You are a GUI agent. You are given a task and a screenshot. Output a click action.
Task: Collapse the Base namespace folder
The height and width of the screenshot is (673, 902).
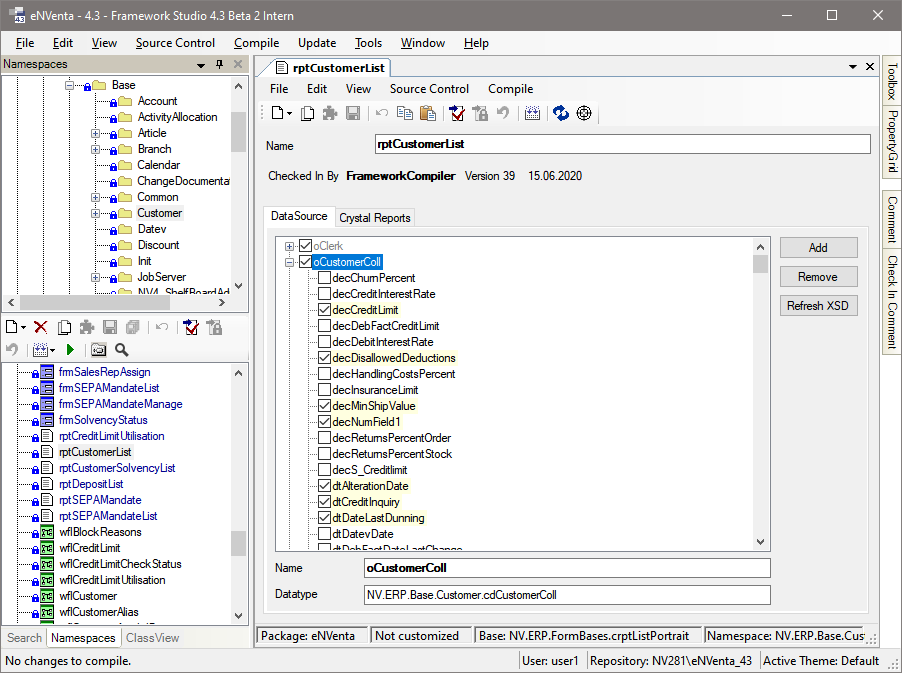point(70,85)
